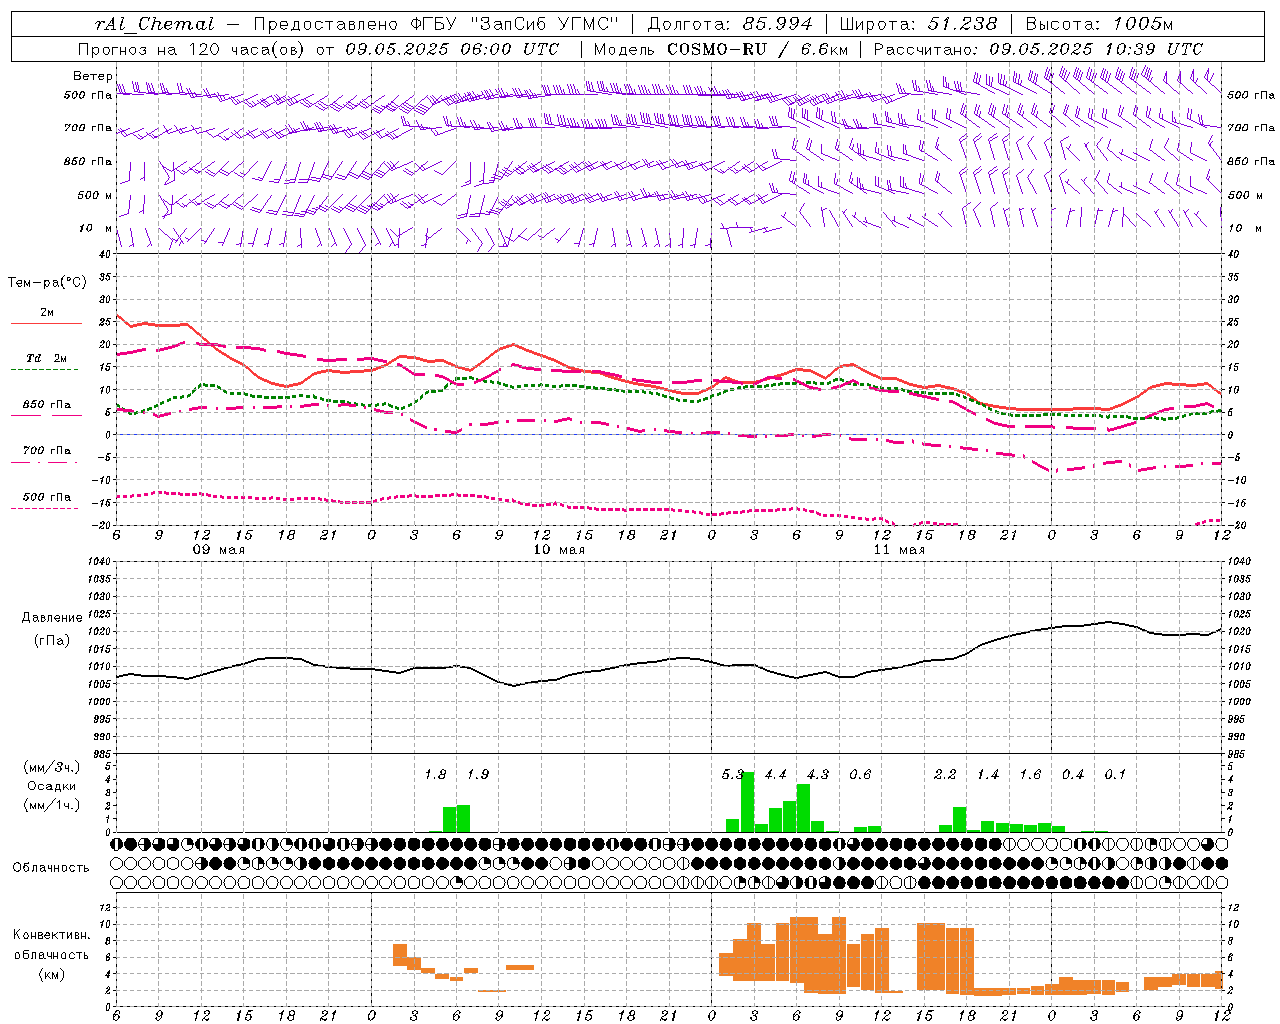Click the '09 мая' date label

coord(219,550)
